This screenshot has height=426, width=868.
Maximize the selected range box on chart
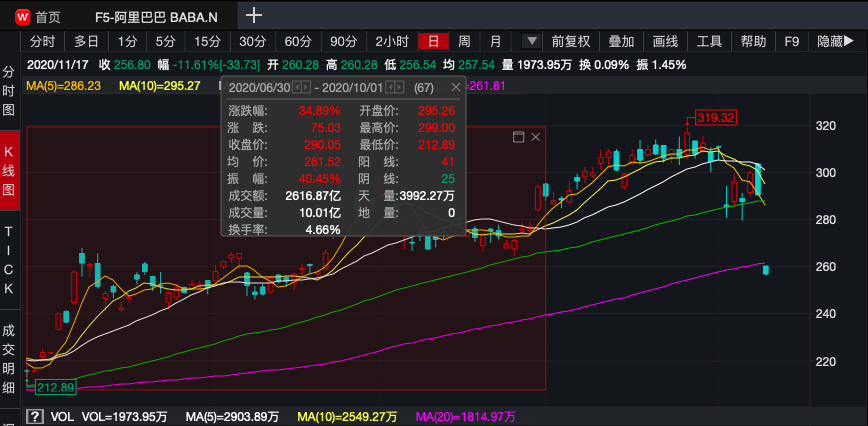coord(518,136)
